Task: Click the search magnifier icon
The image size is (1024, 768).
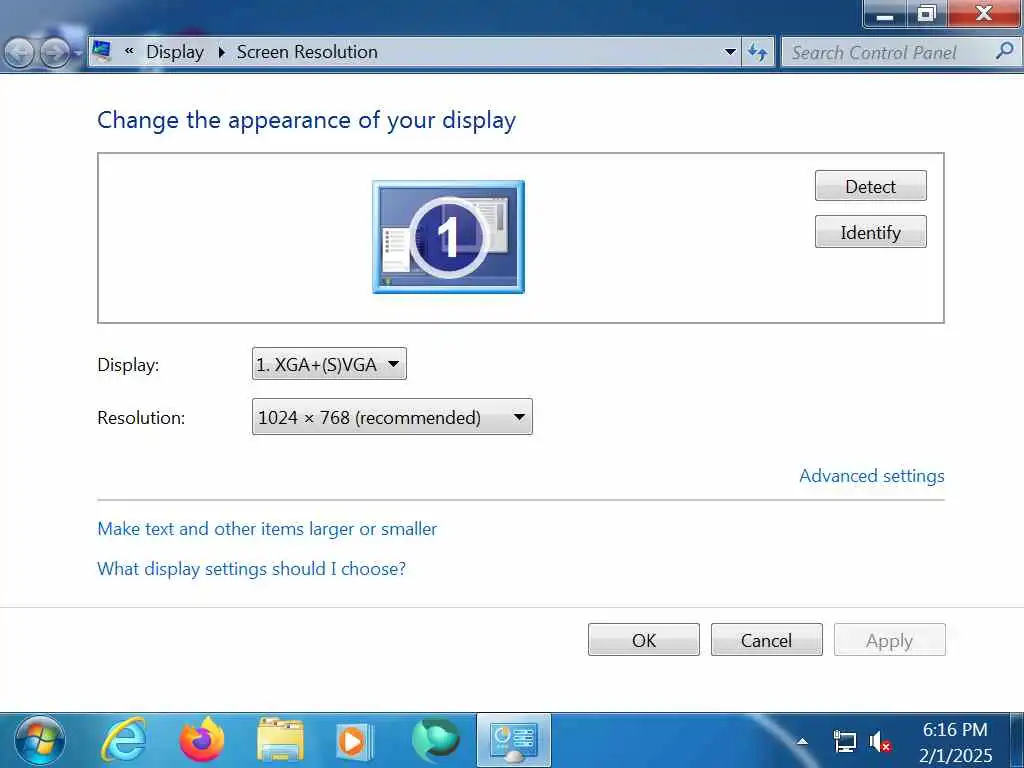Action: click(x=1005, y=51)
